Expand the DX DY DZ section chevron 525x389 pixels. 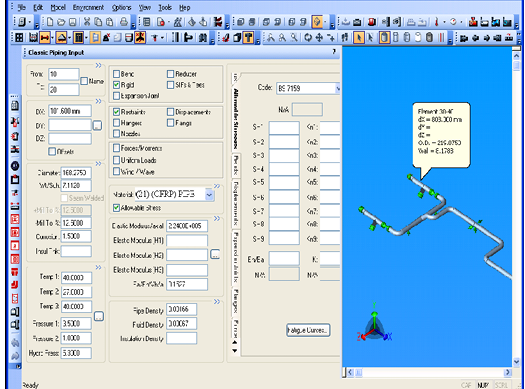pos(98,101)
